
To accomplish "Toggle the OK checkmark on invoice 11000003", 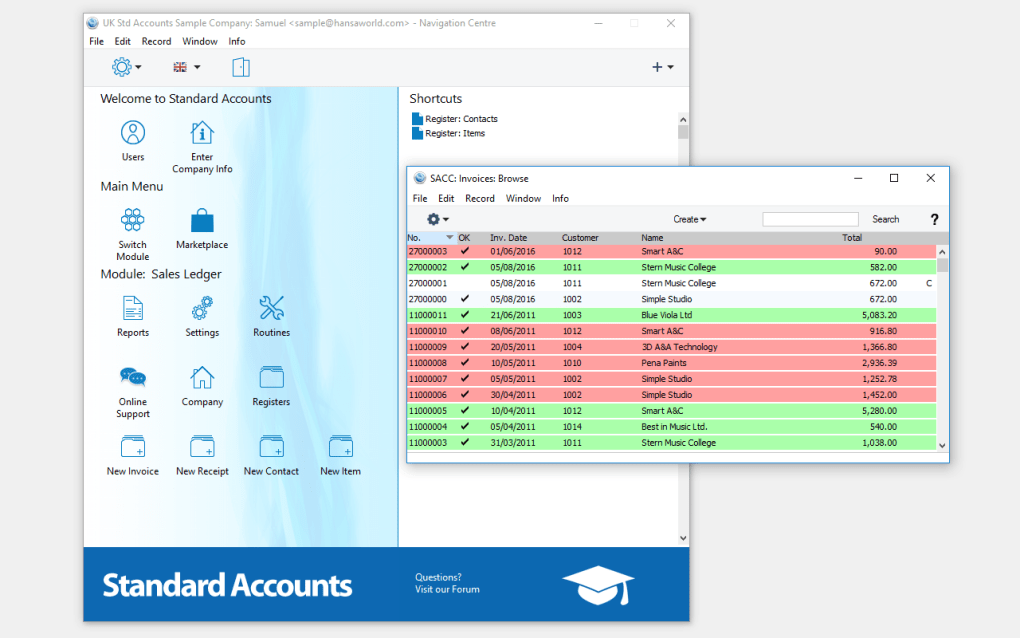I will pyautogui.click(x=463, y=443).
